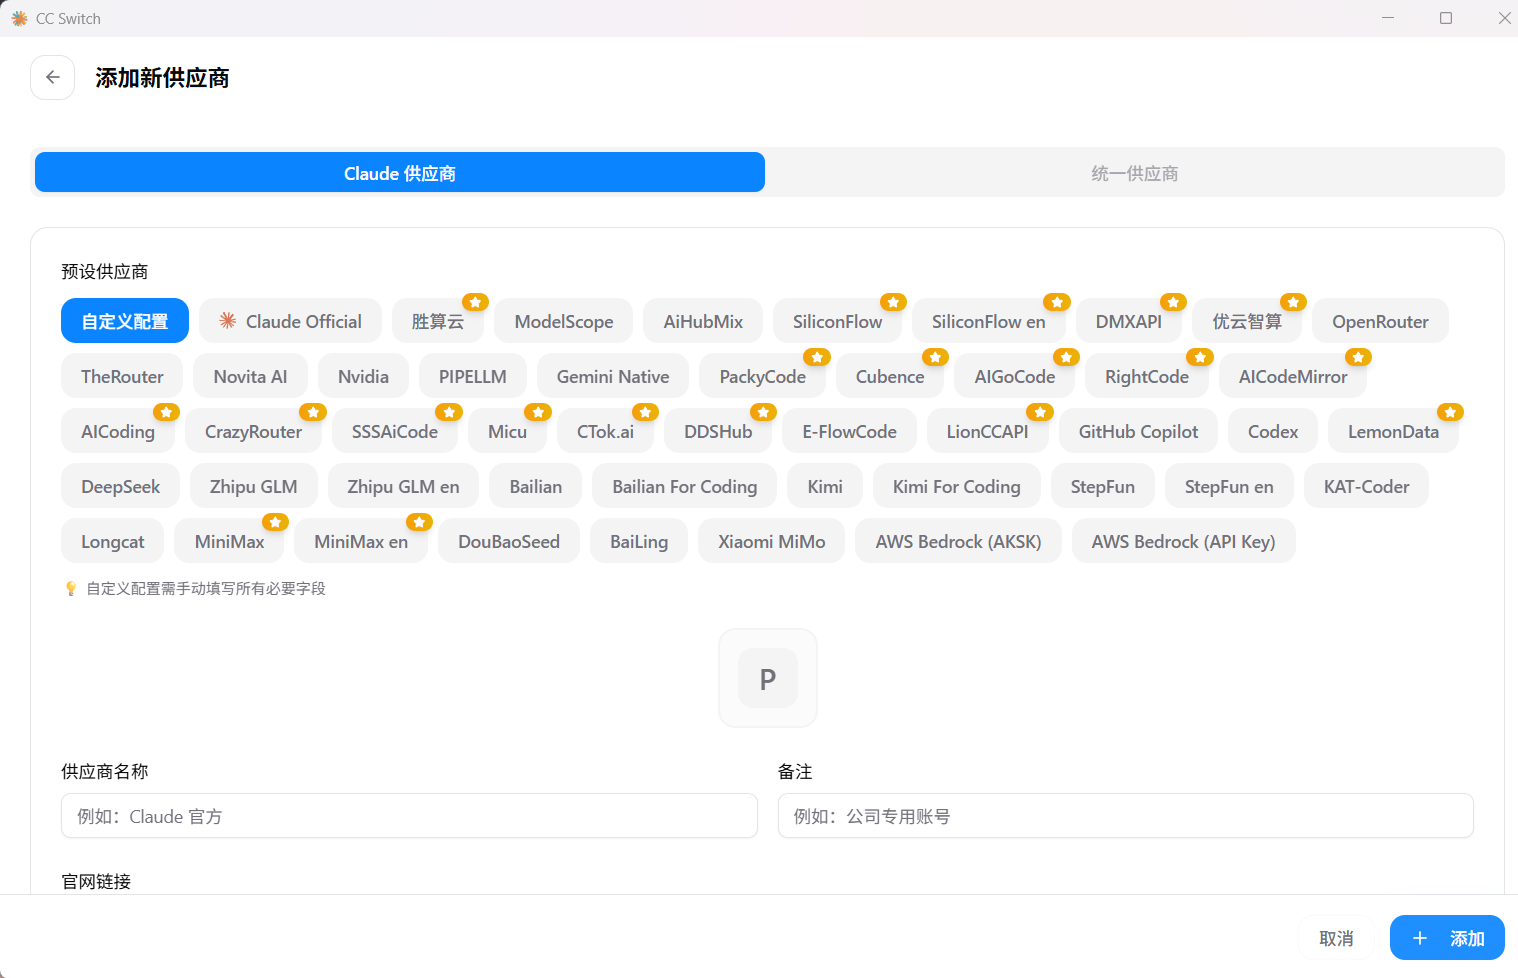Cancel with the 取消 button
This screenshot has width=1518, height=978.
pyautogui.click(x=1336, y=938)
